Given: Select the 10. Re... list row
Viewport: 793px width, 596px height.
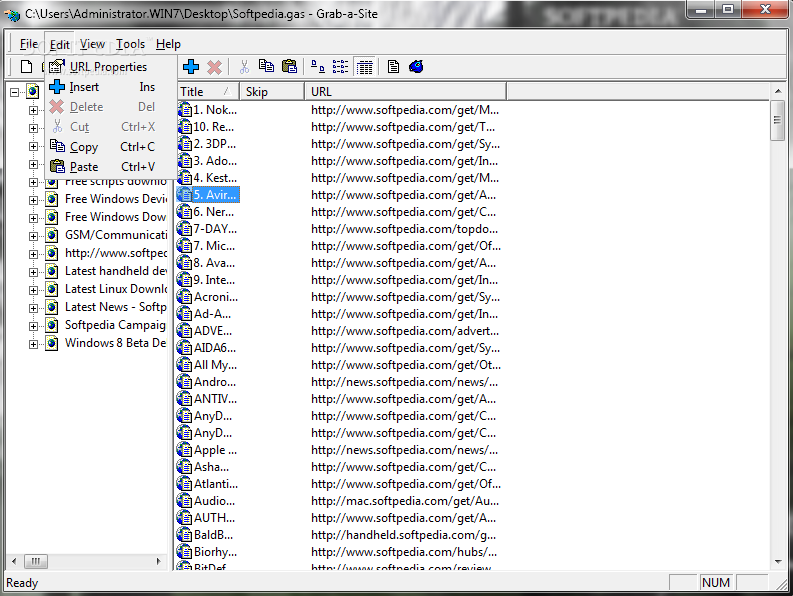Looking at the screenshot, I should point(207,127).
